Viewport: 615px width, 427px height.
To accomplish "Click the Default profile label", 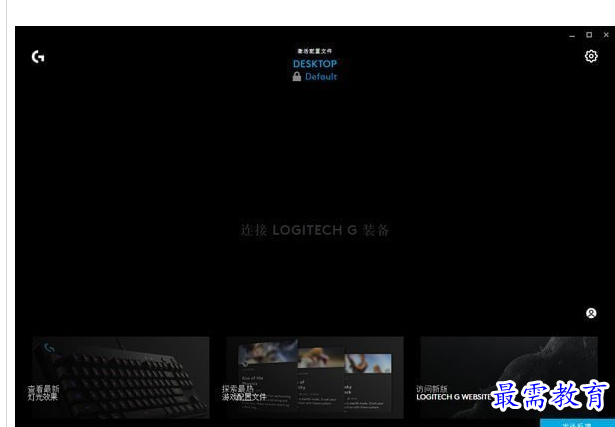I will point(321,76).
